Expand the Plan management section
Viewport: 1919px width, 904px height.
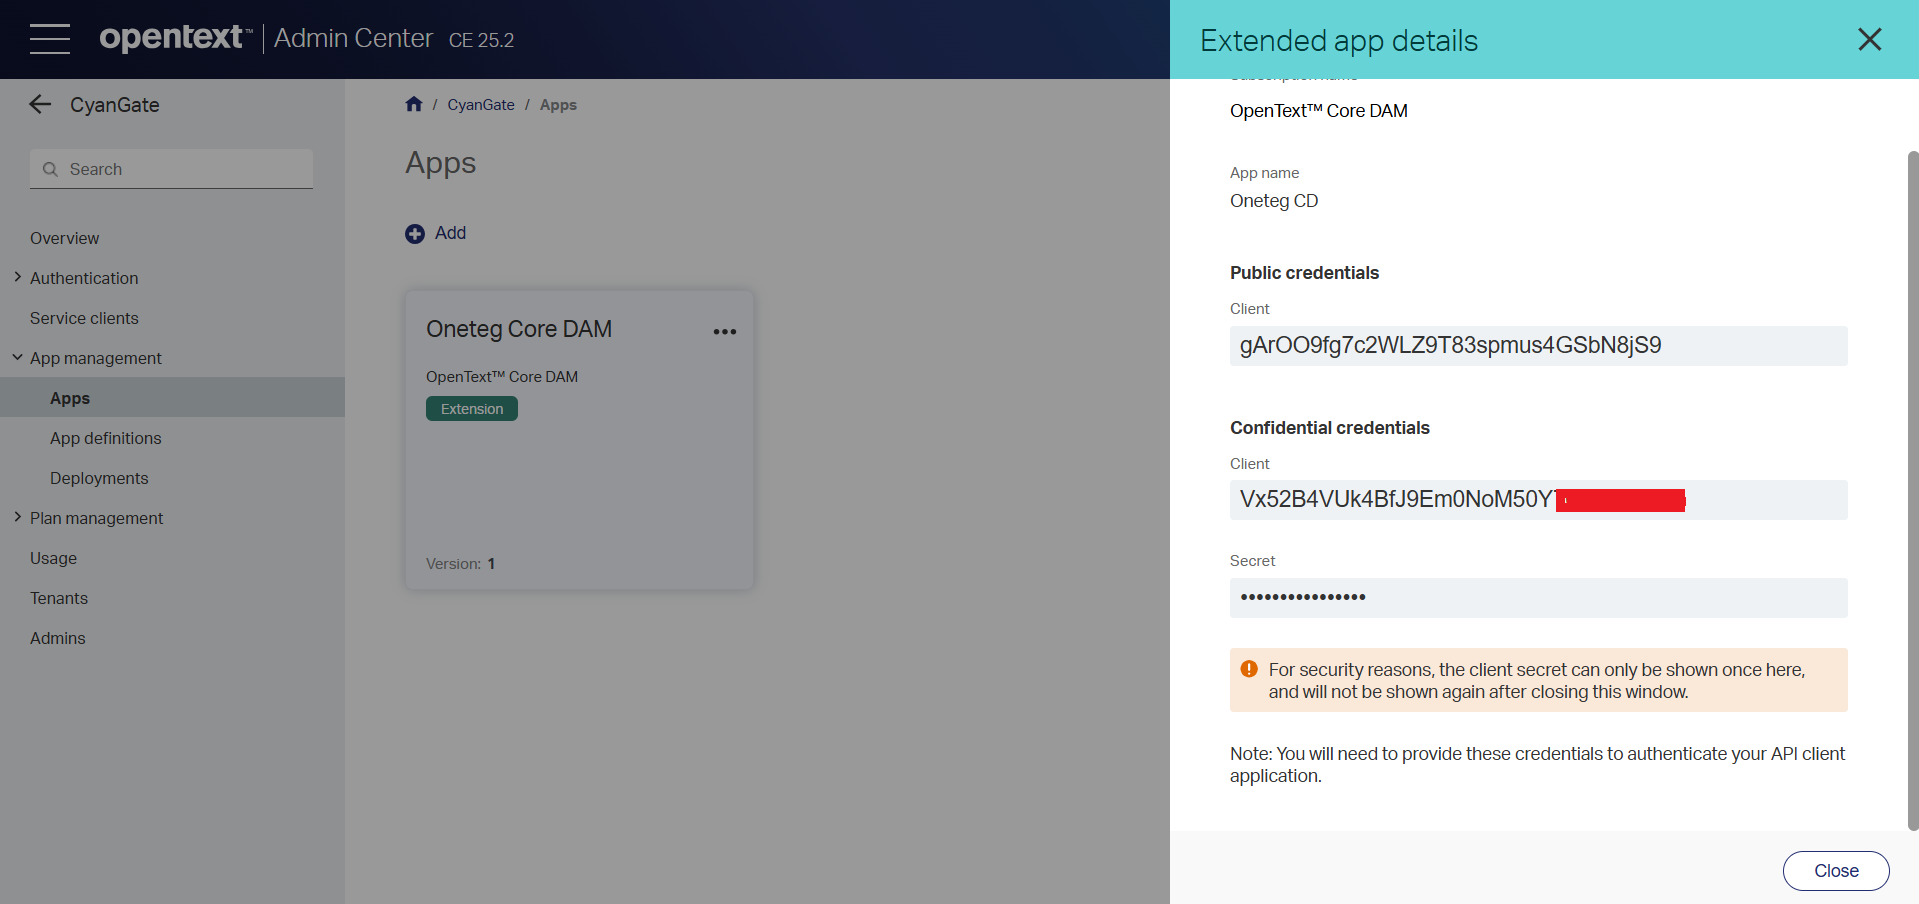tap(18, 518)
